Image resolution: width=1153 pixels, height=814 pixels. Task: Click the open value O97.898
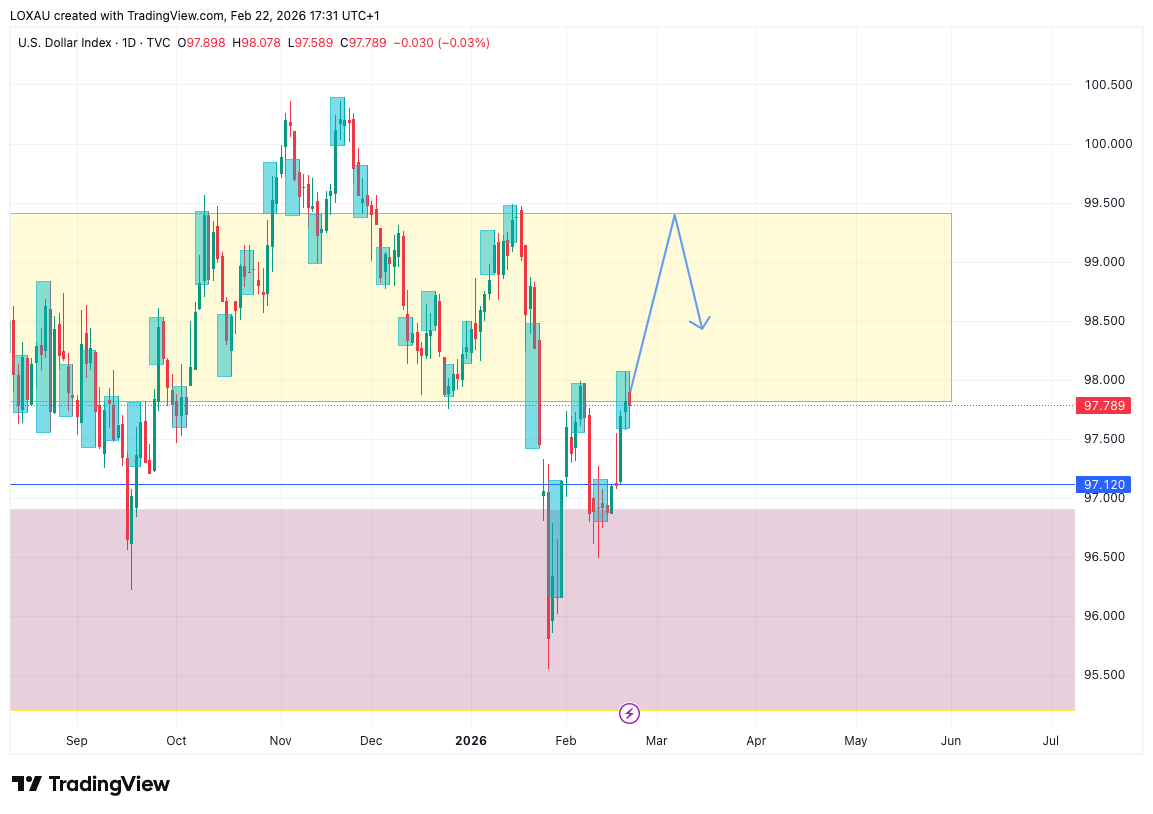point(201,43)
